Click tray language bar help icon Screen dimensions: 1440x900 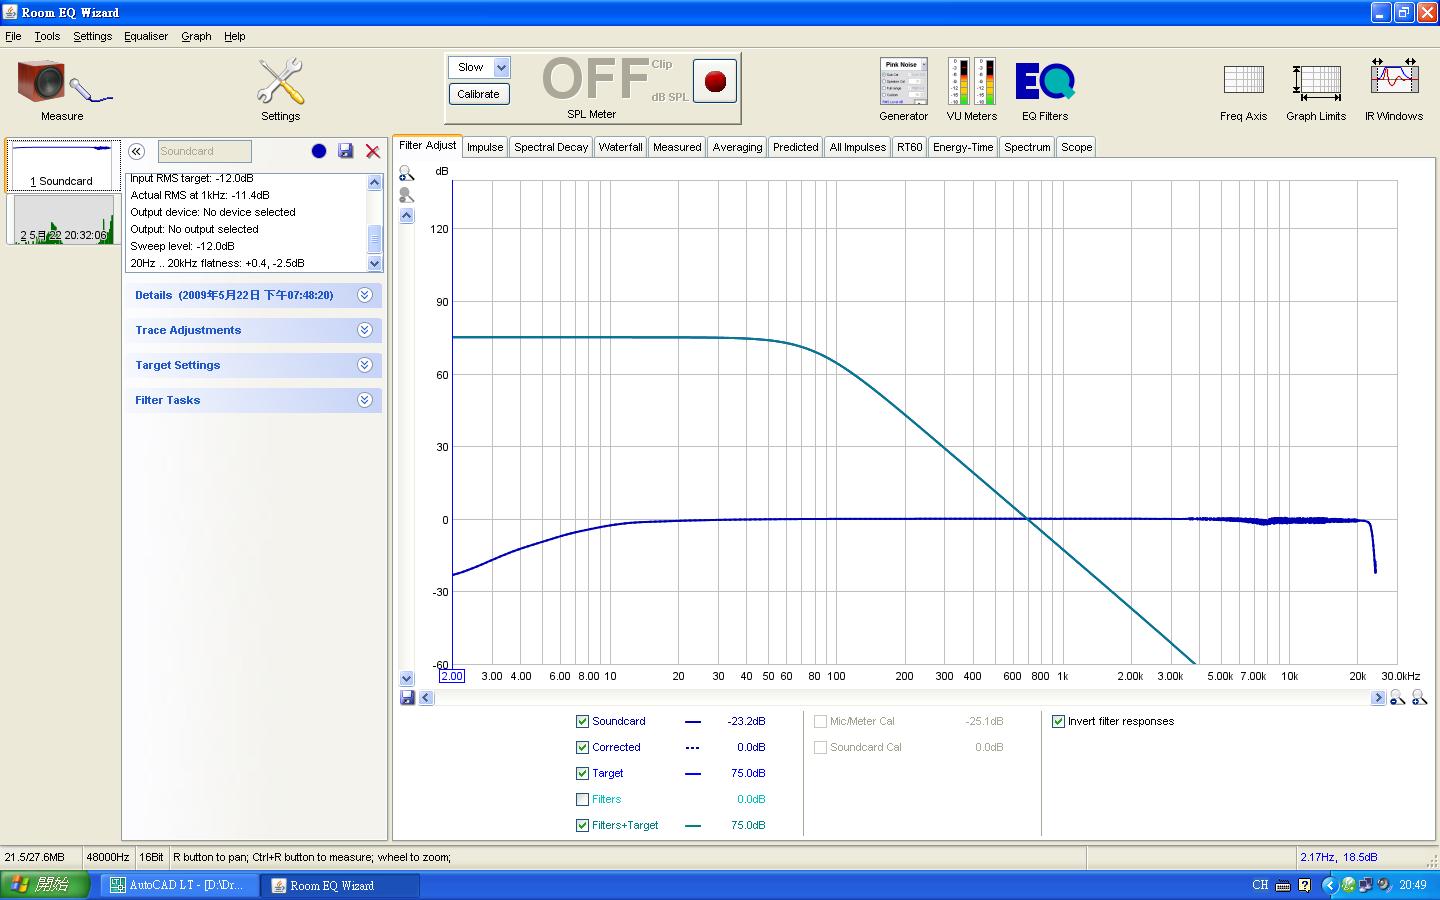1304,885
